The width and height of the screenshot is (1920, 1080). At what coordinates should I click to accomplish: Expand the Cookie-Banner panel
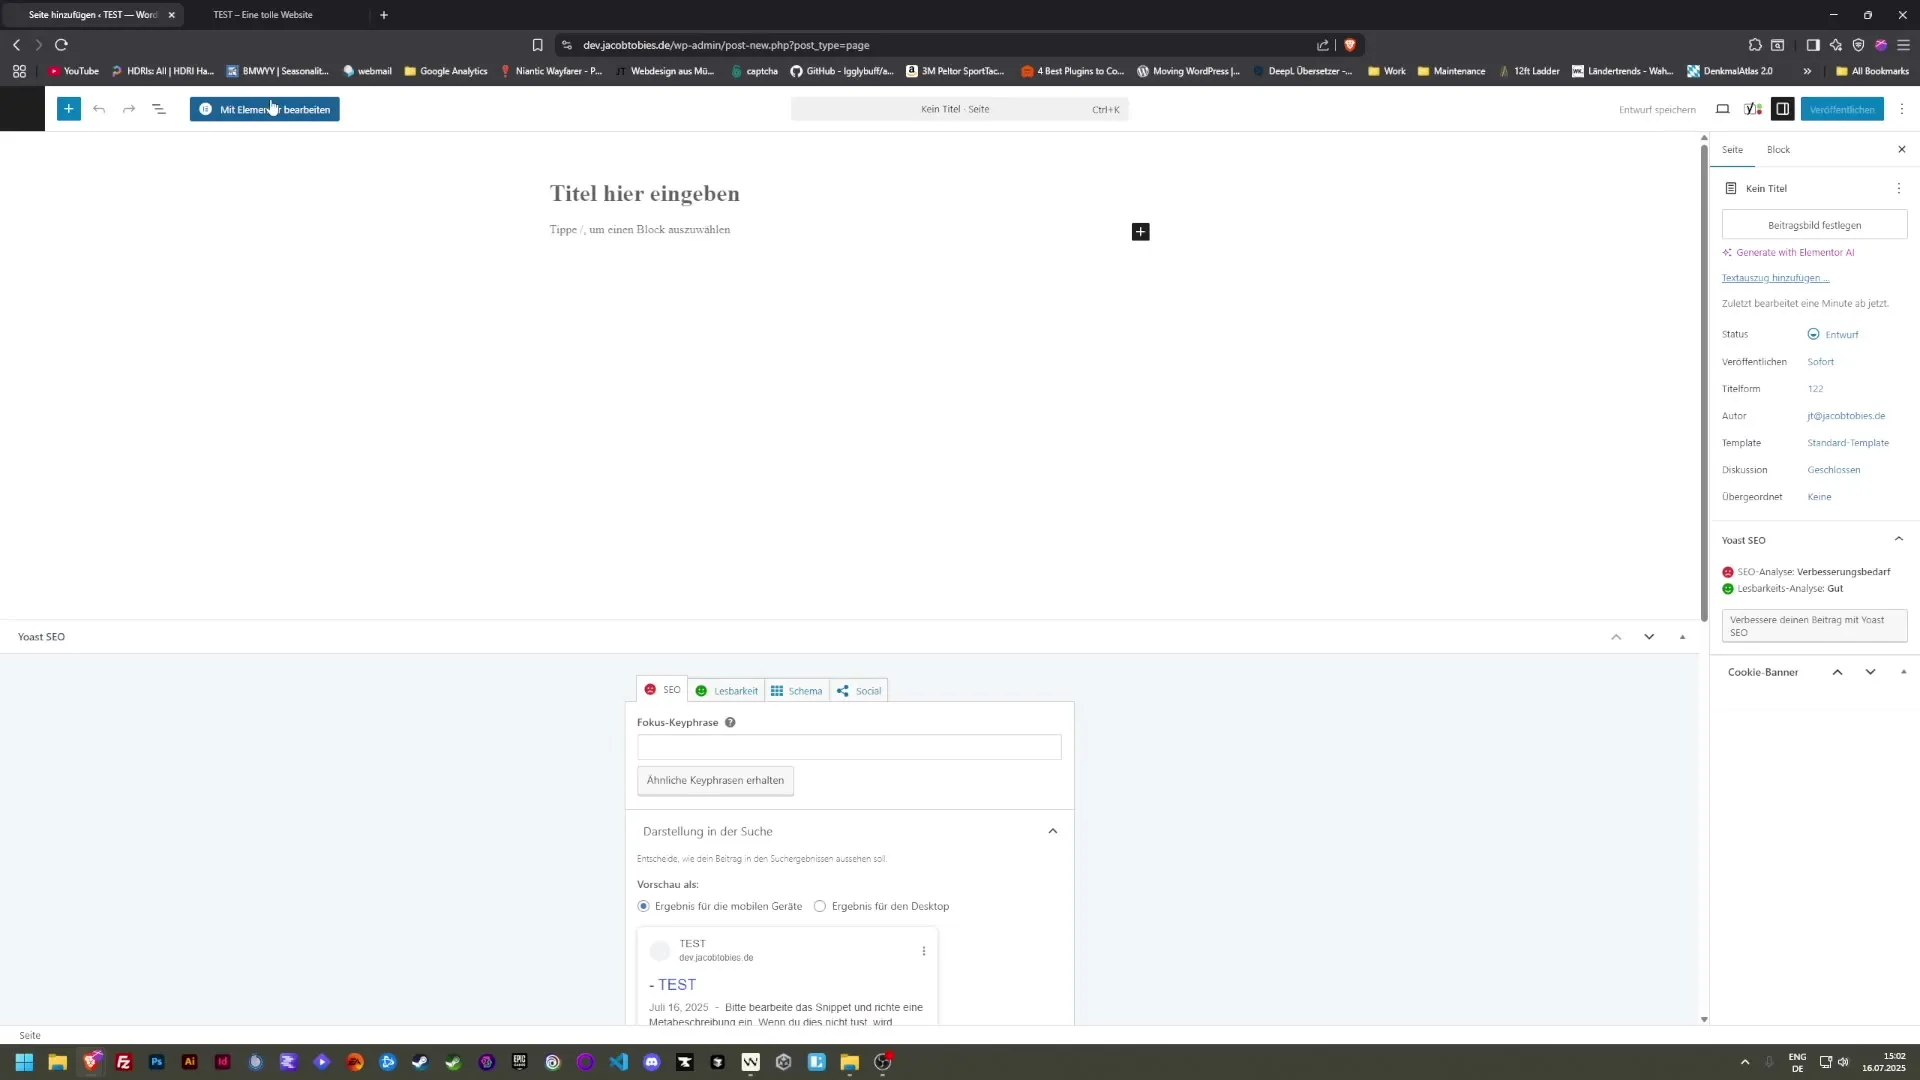pos(1870,671)
